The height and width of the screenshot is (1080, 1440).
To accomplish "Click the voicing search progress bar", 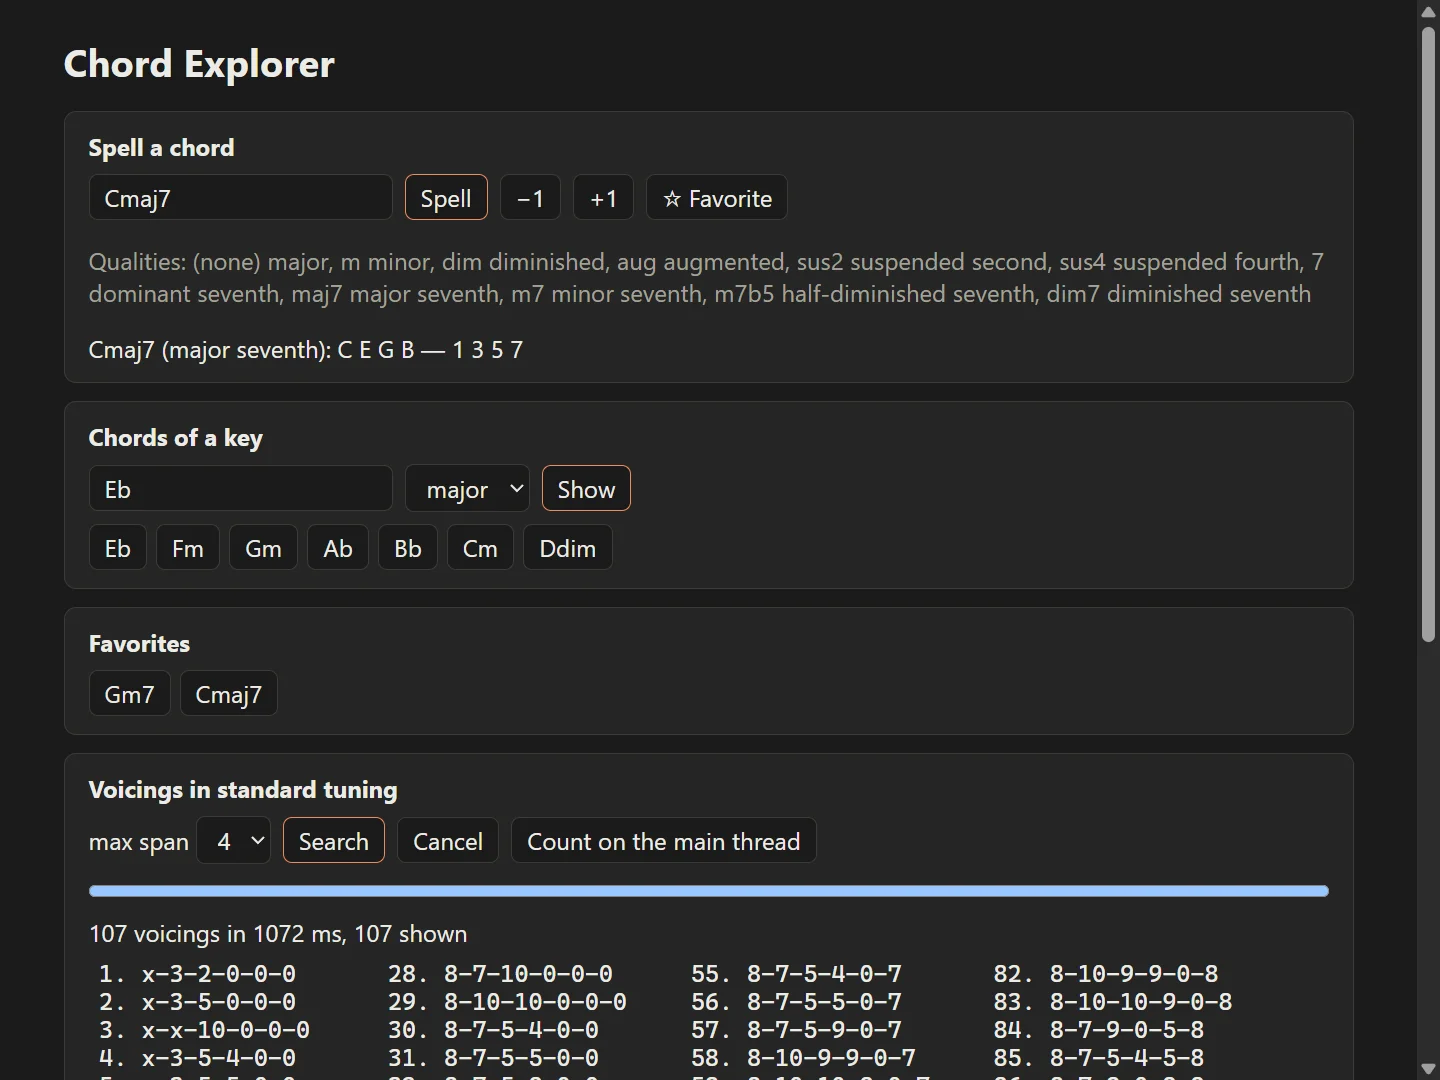I will [709, 891].
